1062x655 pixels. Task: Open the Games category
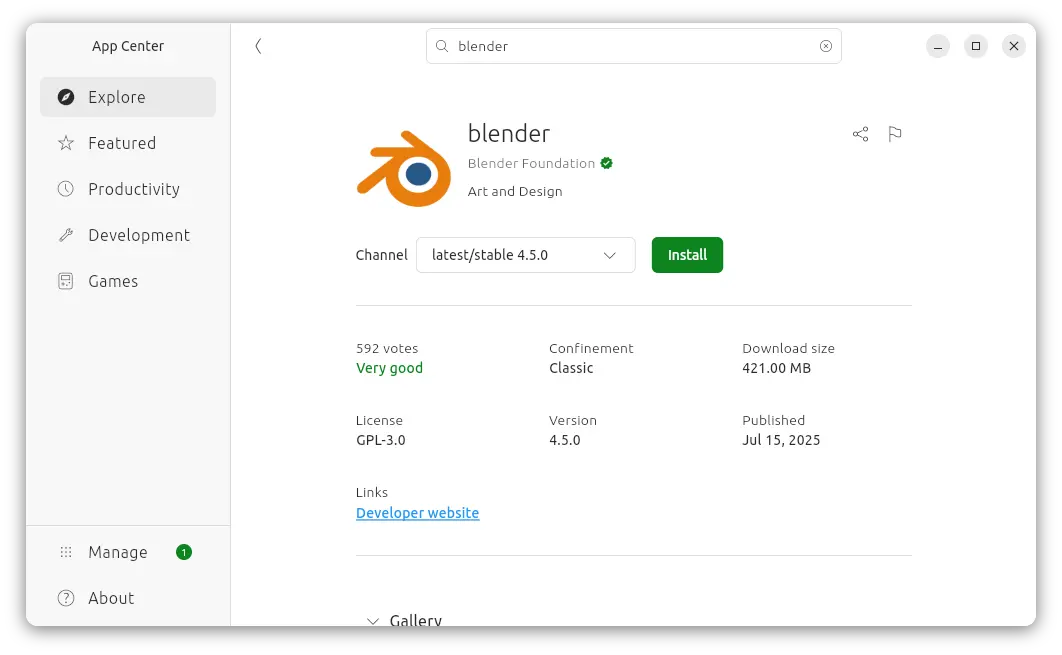(128, 281)
